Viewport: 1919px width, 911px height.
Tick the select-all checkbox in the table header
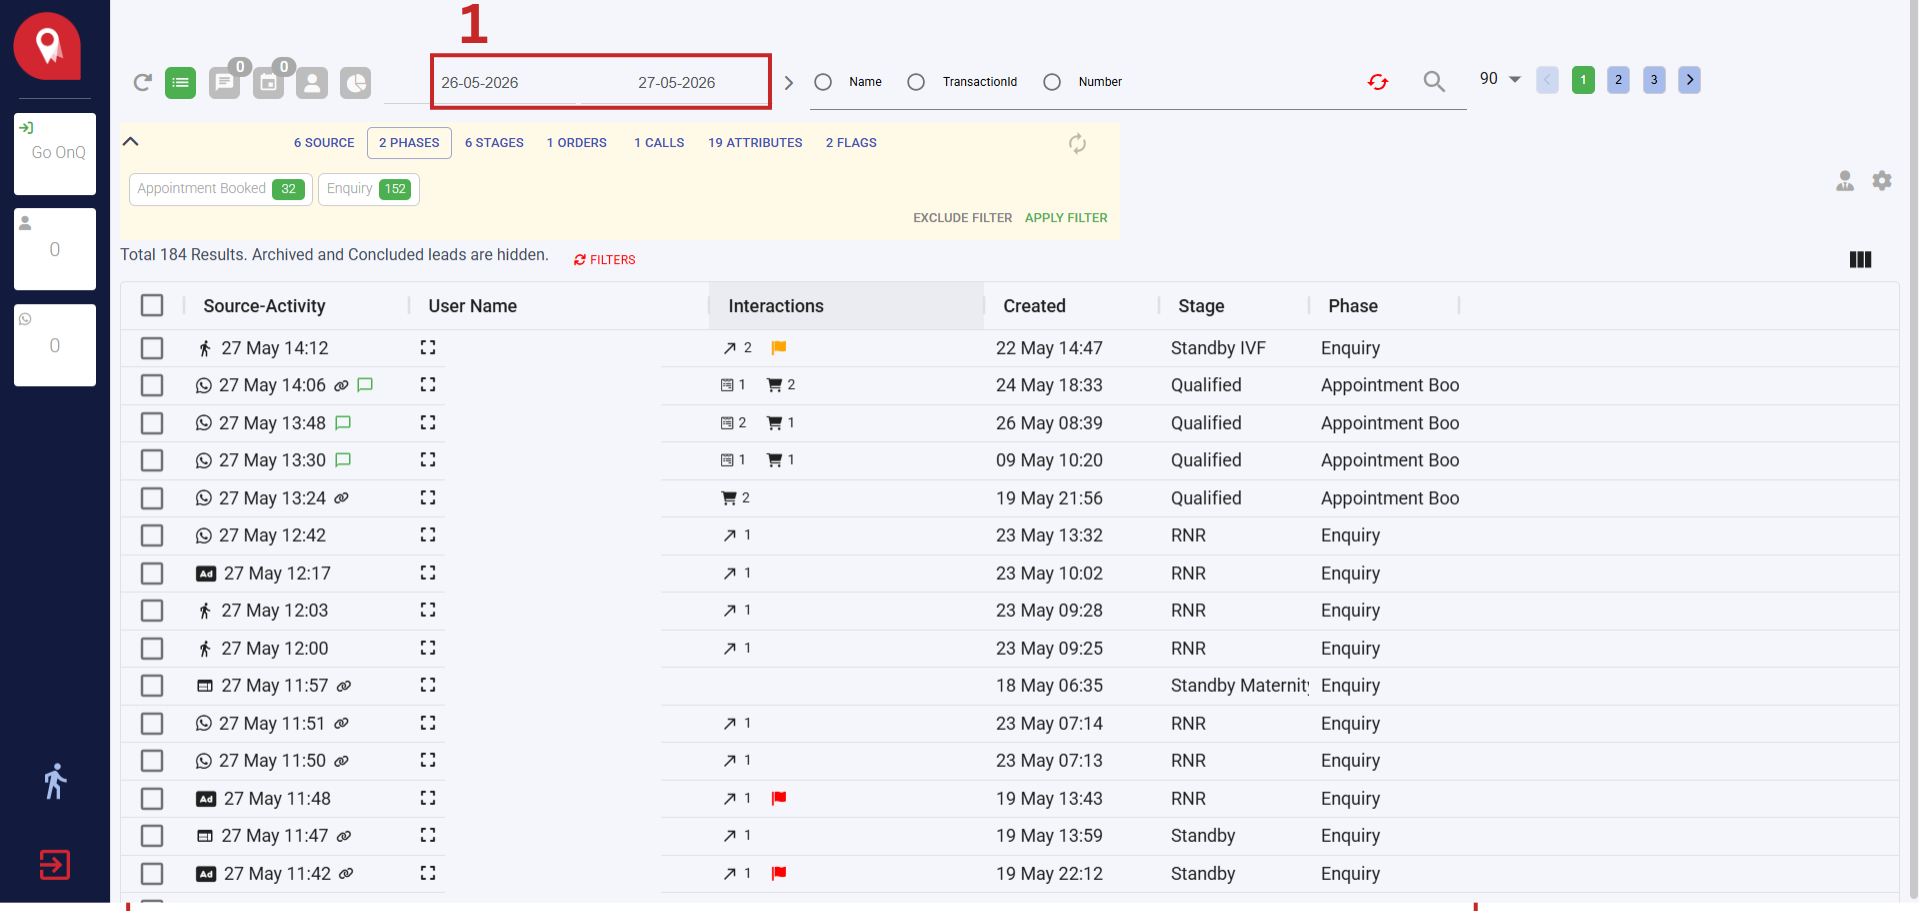click(152, 305)
